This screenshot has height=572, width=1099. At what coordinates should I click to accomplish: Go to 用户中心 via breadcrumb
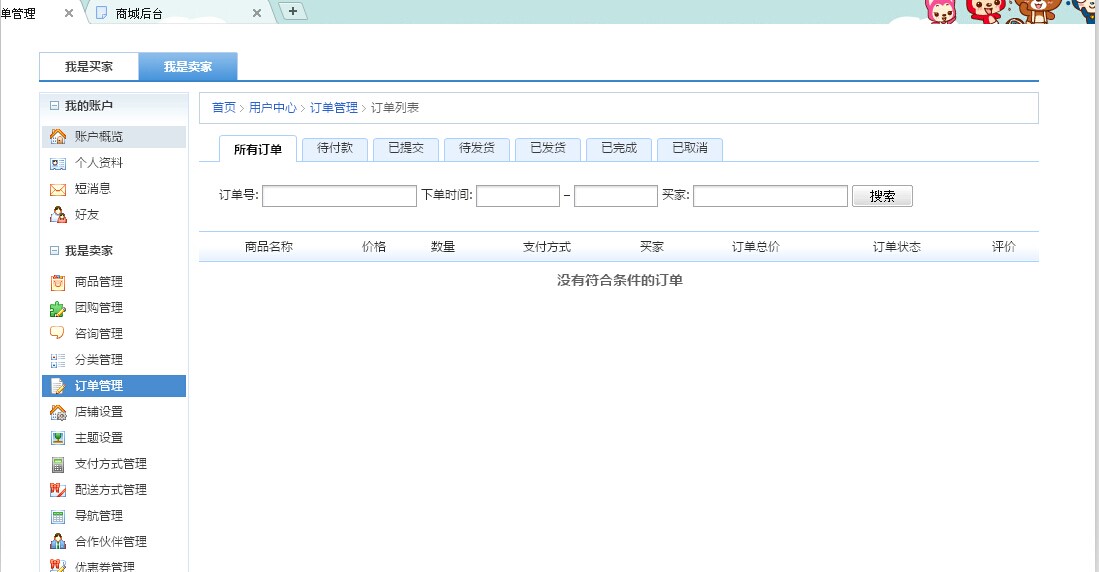click(x=272, y=108)
